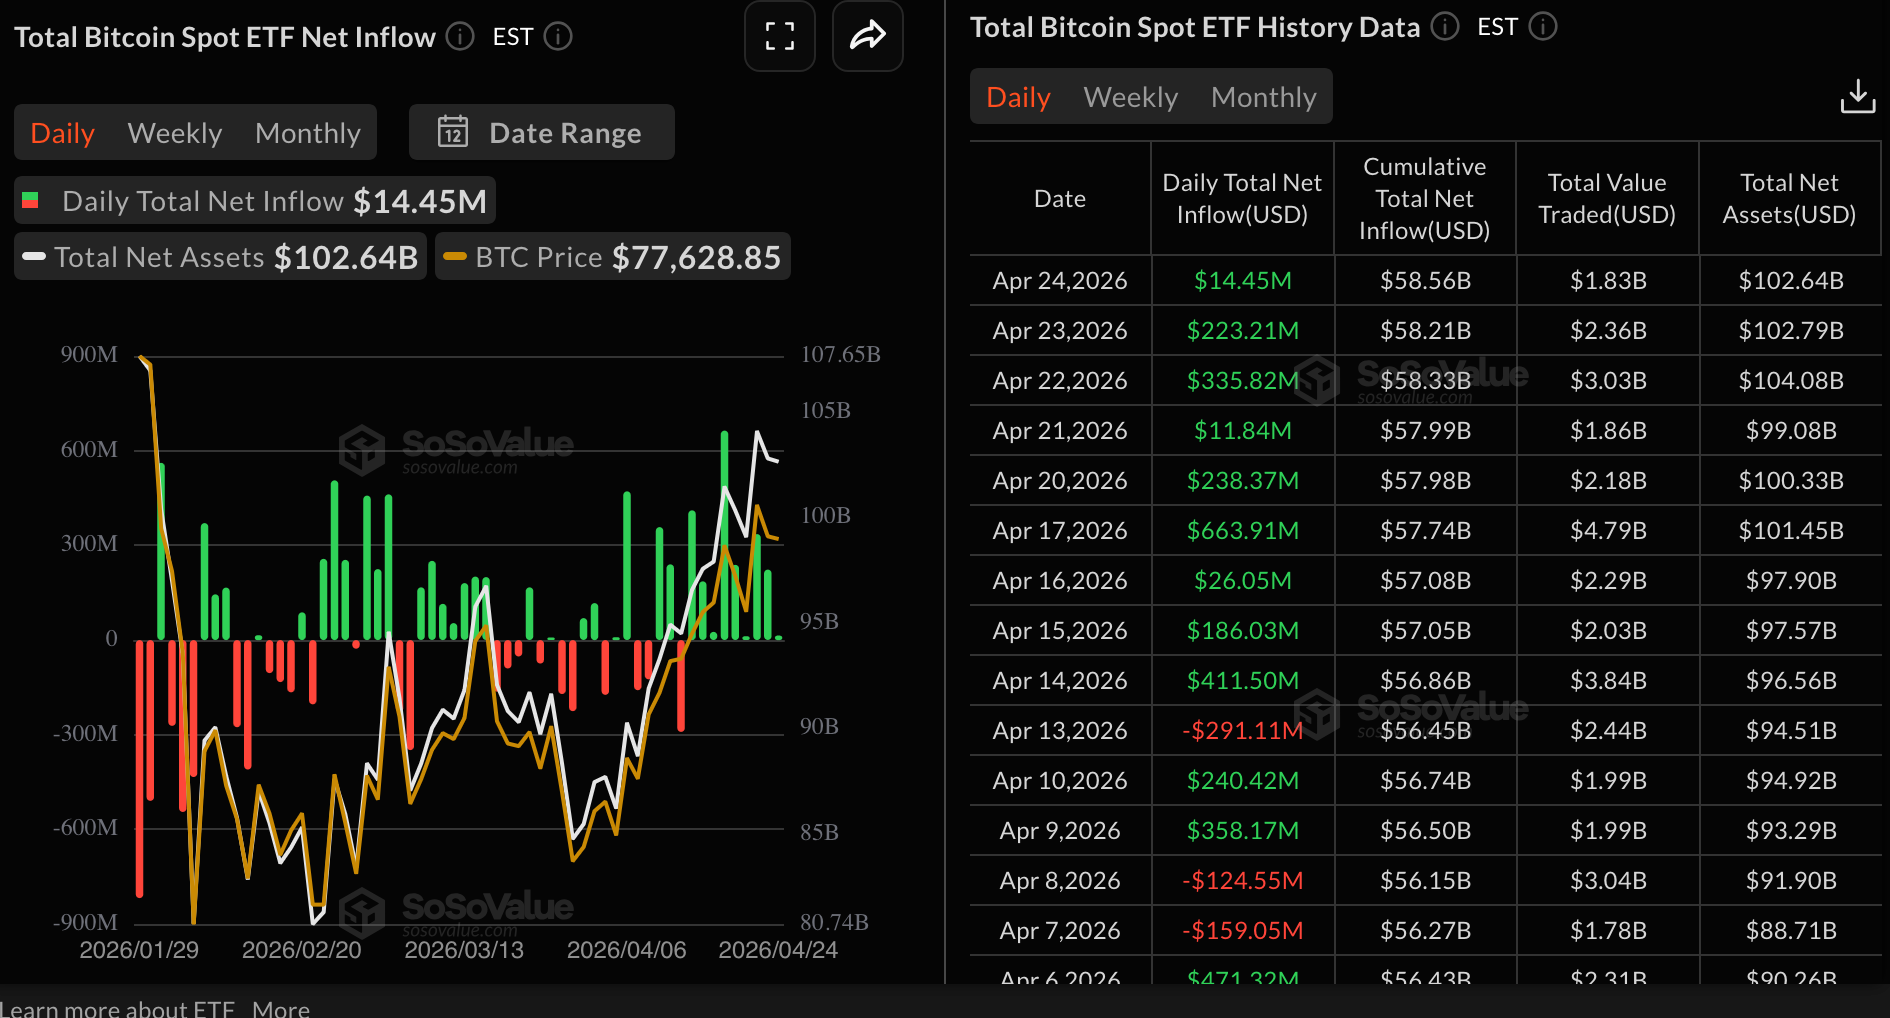Viewport: 1890px width, 1018px height.
Task: Download the ETF history data
Action: click(x=1858, y=97)
